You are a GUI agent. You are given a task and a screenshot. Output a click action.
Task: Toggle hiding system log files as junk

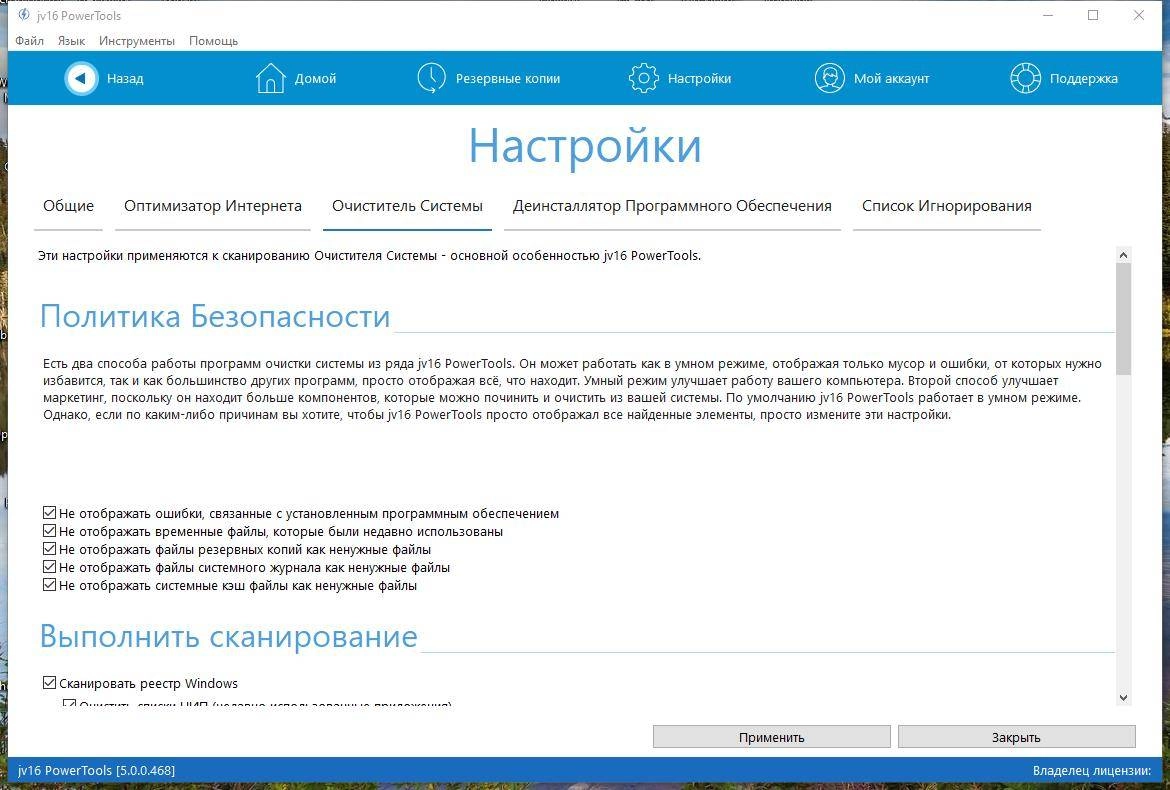click(49, 567)
